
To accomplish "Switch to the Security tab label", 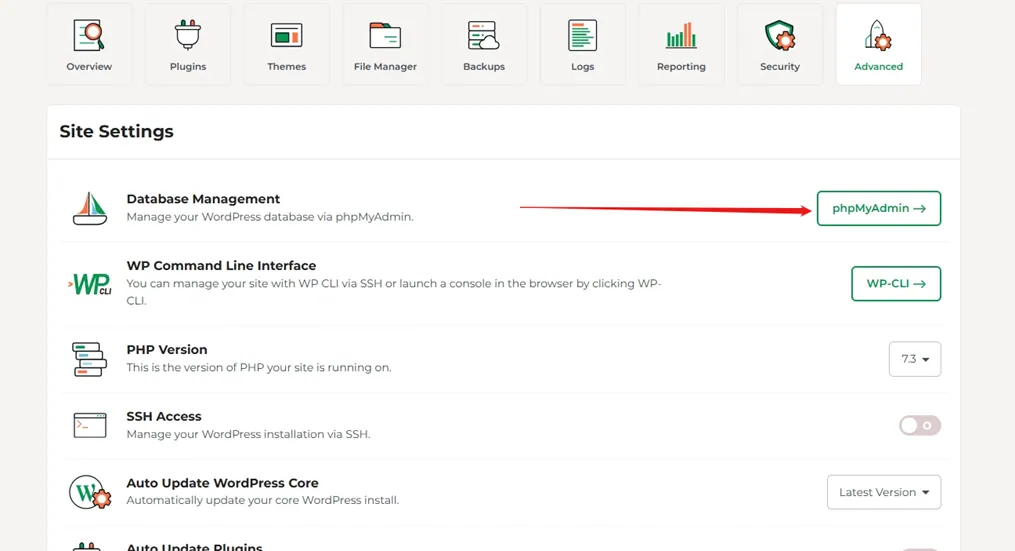I will point(780,67).
